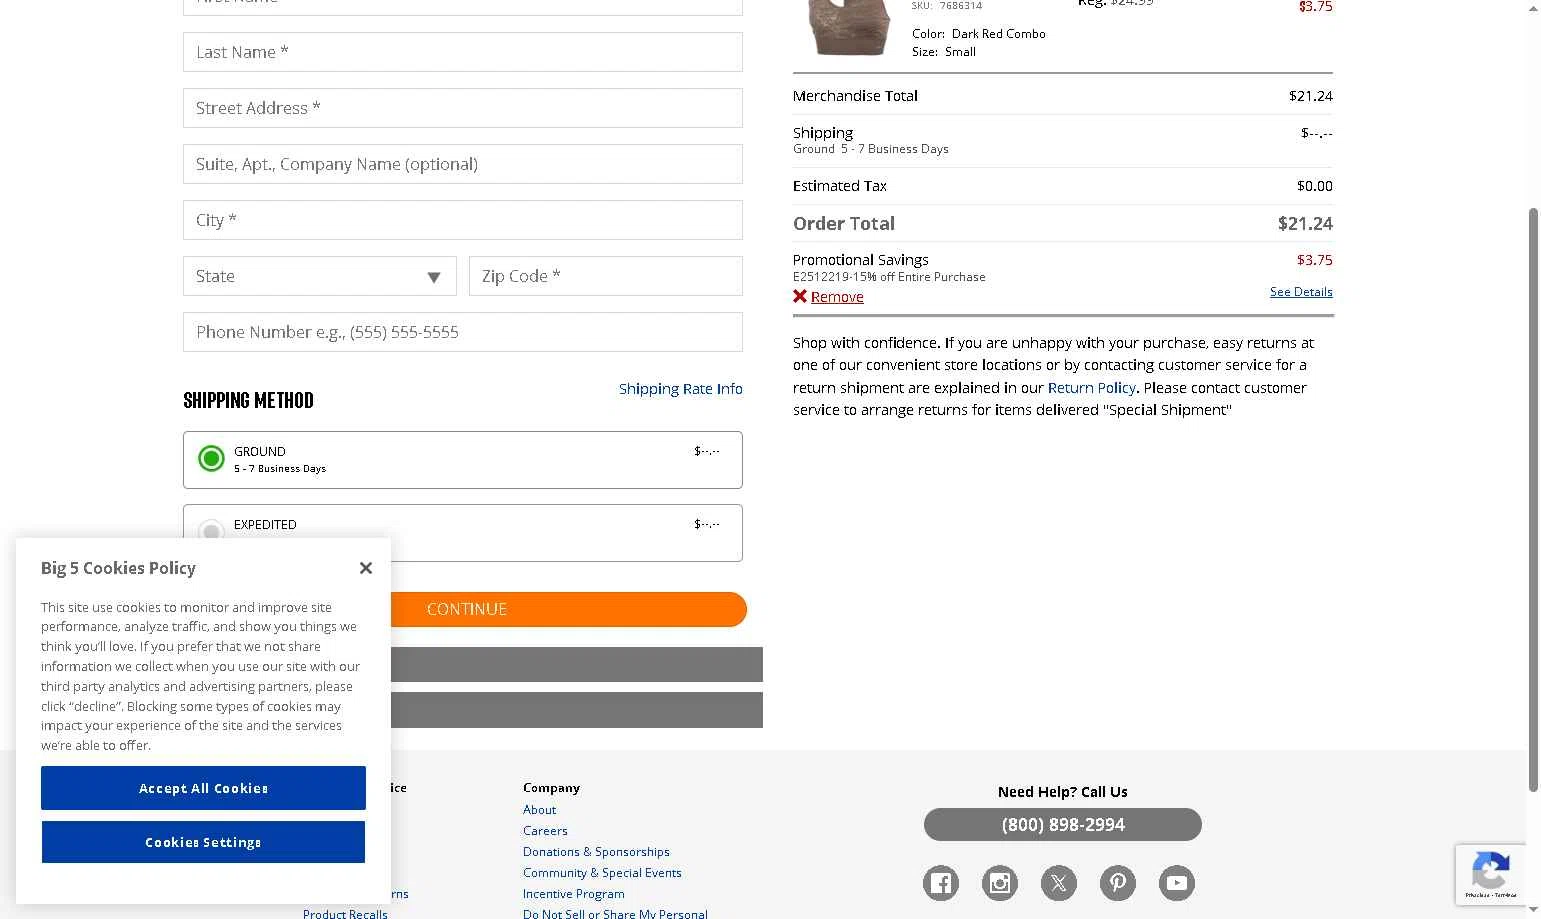Open the YouTube social icon
Image resolution: width=1541 pixels, height=919 pixels.
click(1176, 883)
